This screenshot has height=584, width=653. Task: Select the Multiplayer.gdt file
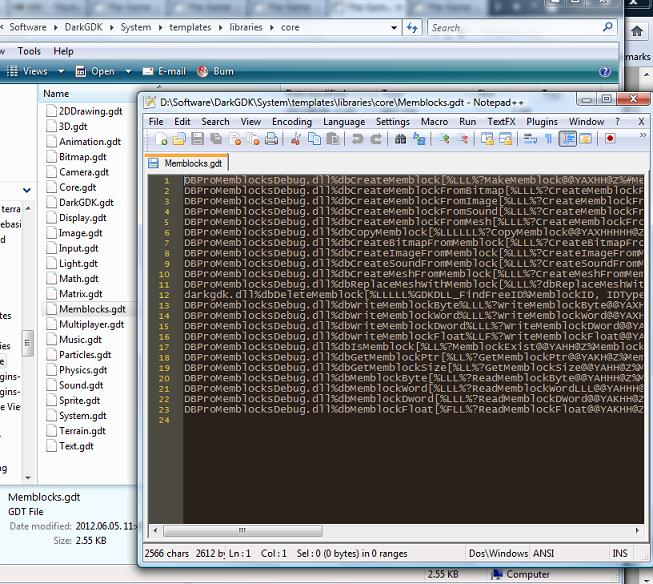(x=86, y=324)
